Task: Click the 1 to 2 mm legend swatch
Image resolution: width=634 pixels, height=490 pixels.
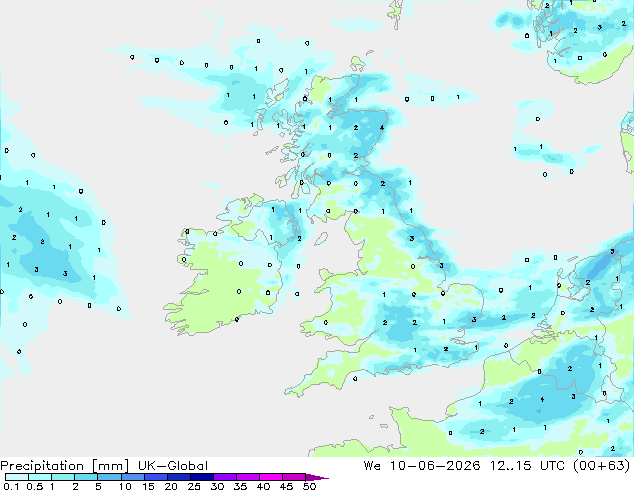Action: (x=63, y=477)
